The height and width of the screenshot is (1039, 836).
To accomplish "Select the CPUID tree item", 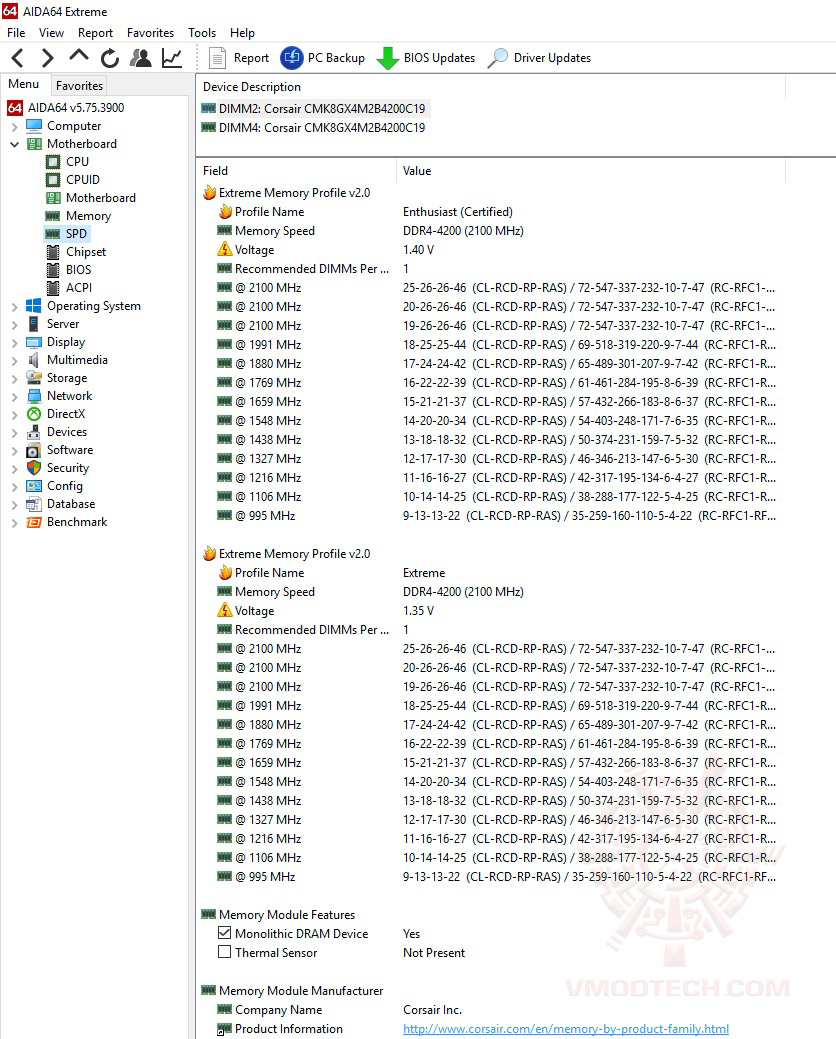I will (x=83, y=180).
